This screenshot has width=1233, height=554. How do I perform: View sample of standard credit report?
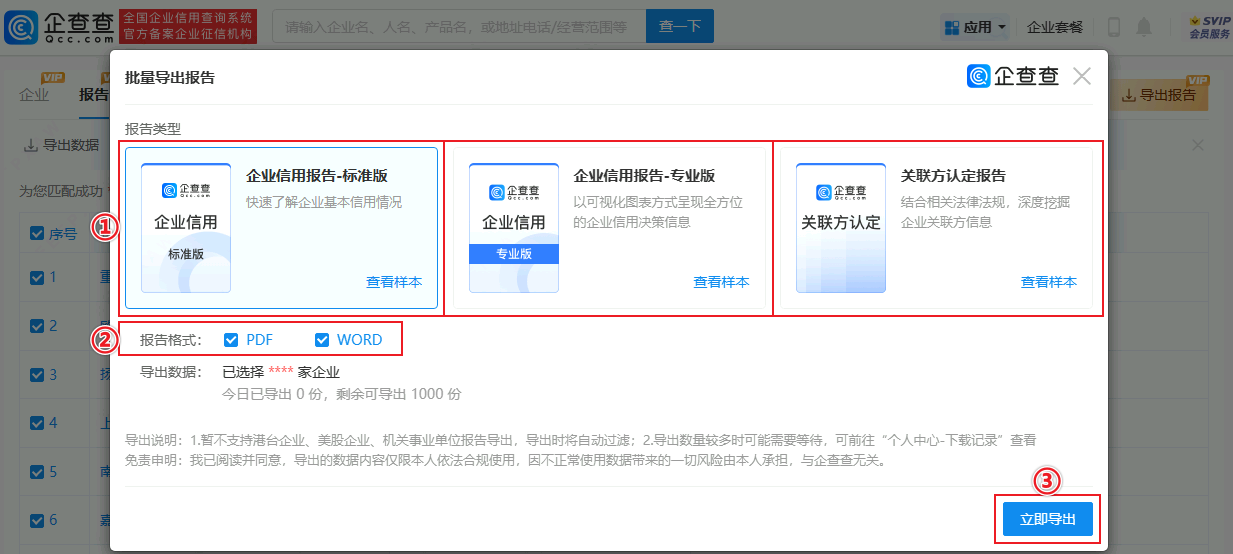tap(394, 282)
